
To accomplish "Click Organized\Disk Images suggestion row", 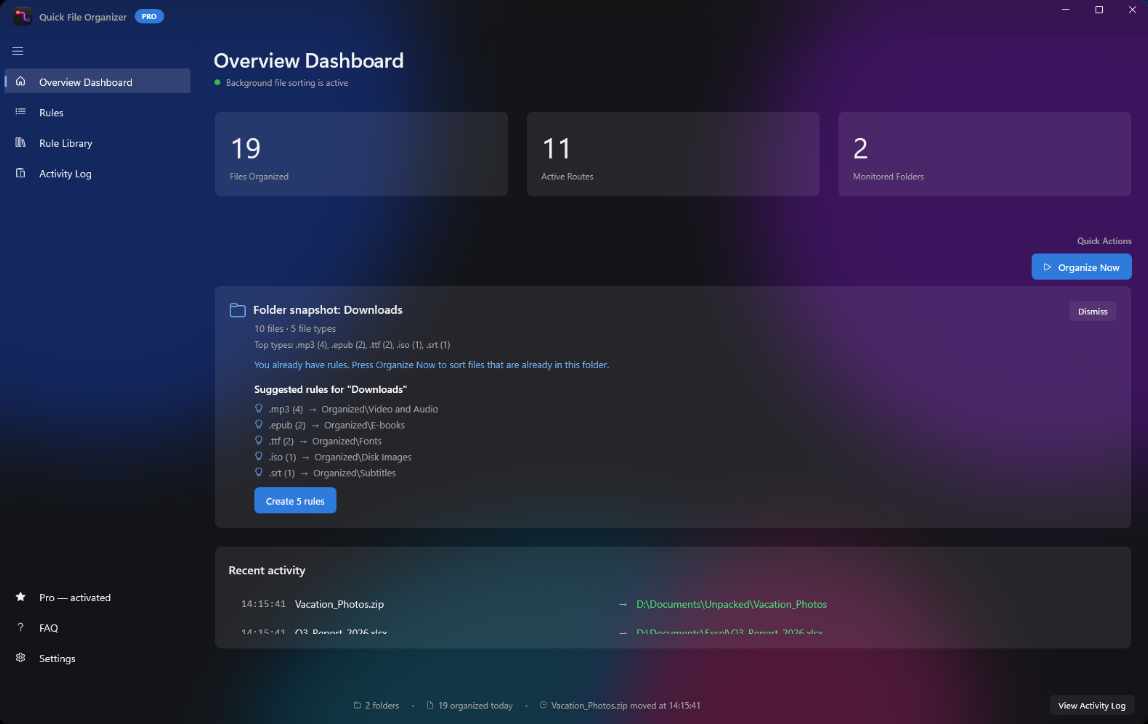I will click(x=332, y=457).
